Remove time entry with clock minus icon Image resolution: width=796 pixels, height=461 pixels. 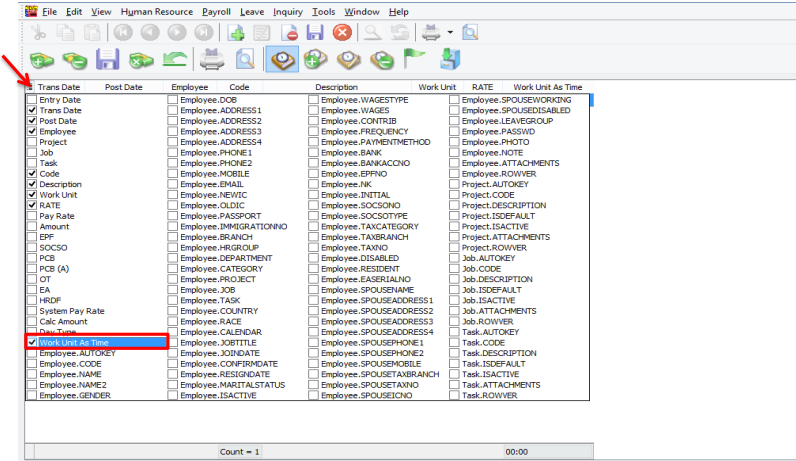(x=382, y=59)
